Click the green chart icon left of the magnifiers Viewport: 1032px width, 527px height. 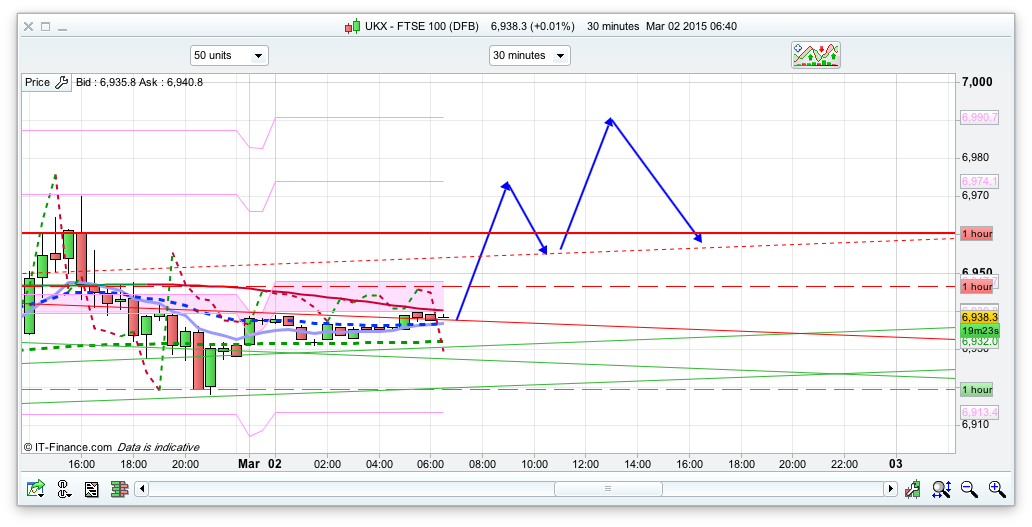click(x=913, y=489)
